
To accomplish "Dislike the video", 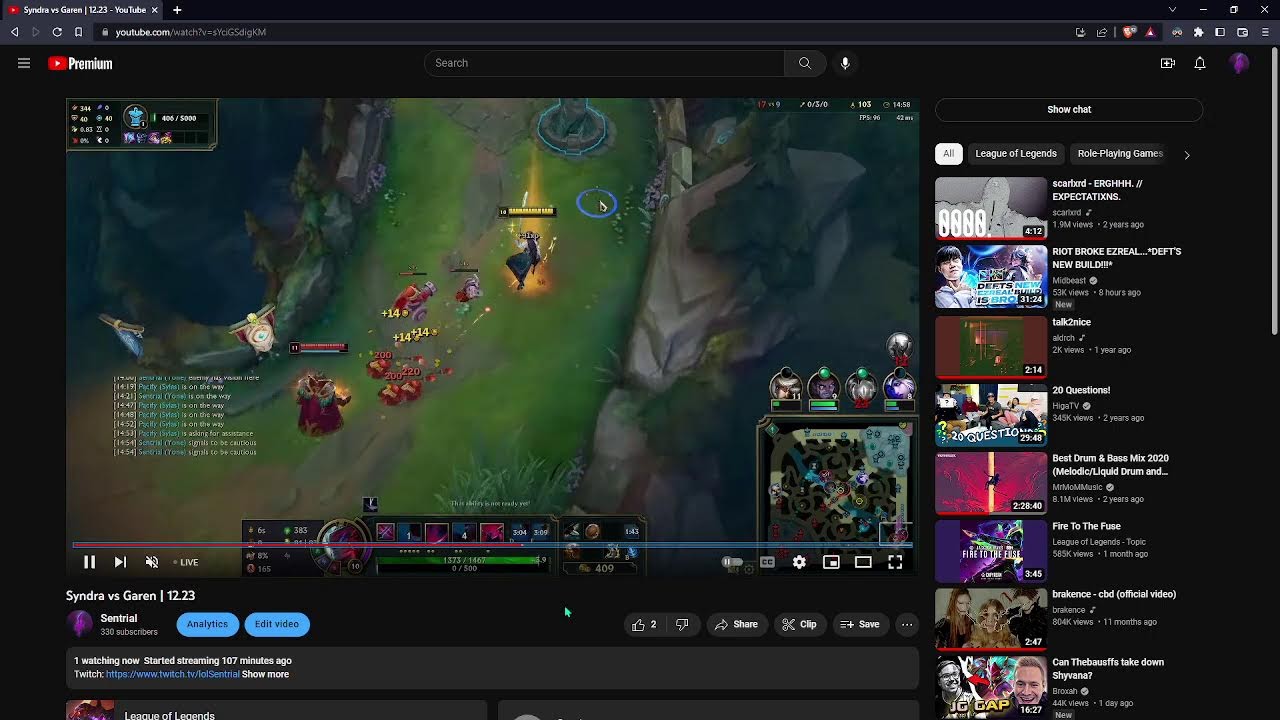I will click(x=682, y=624).
